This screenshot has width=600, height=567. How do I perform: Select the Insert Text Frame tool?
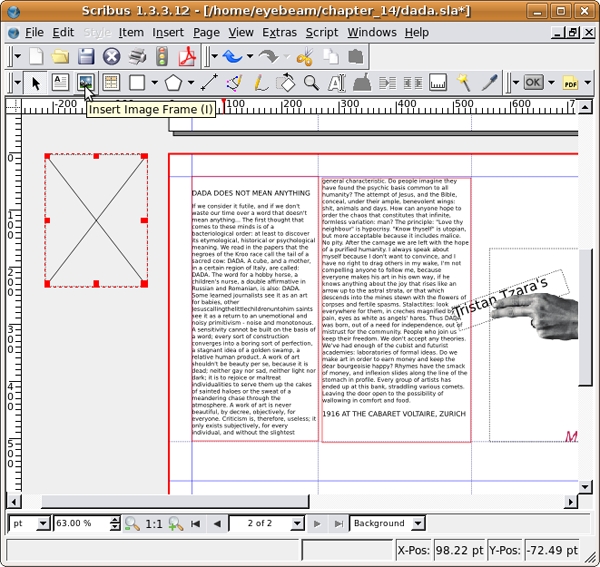60,83
